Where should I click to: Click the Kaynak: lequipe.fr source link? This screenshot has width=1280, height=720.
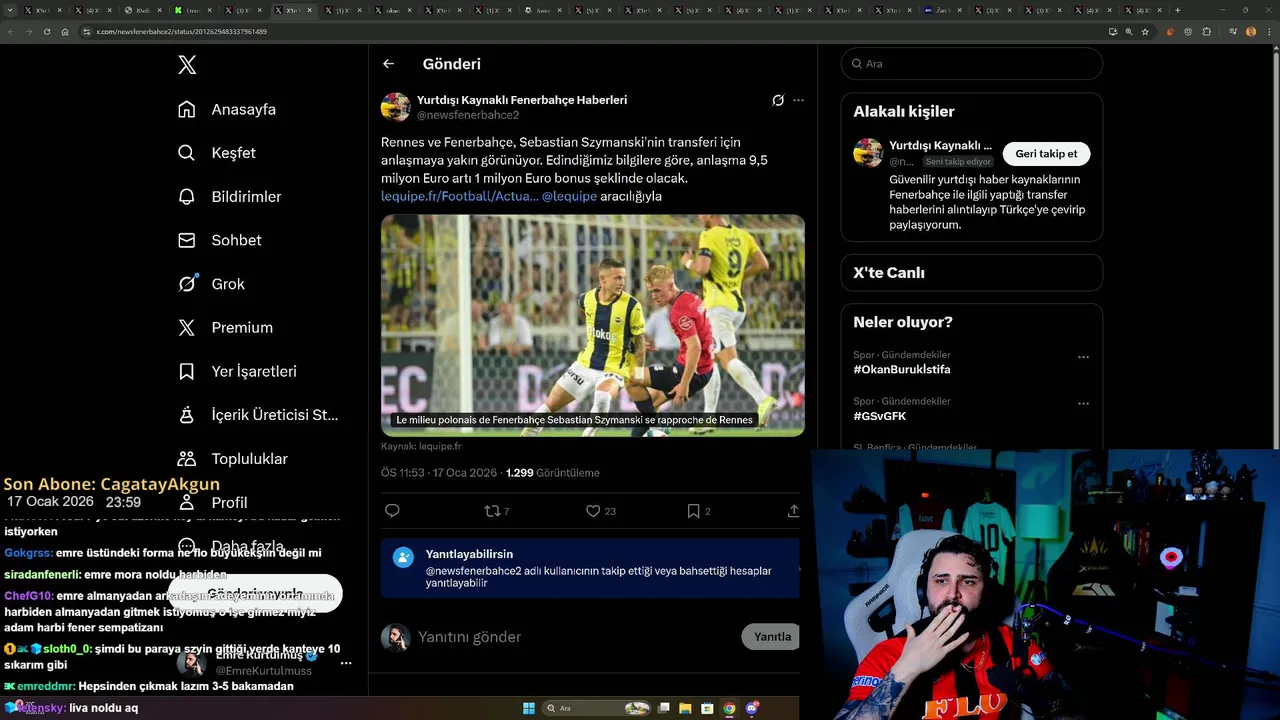coord(421,446)
